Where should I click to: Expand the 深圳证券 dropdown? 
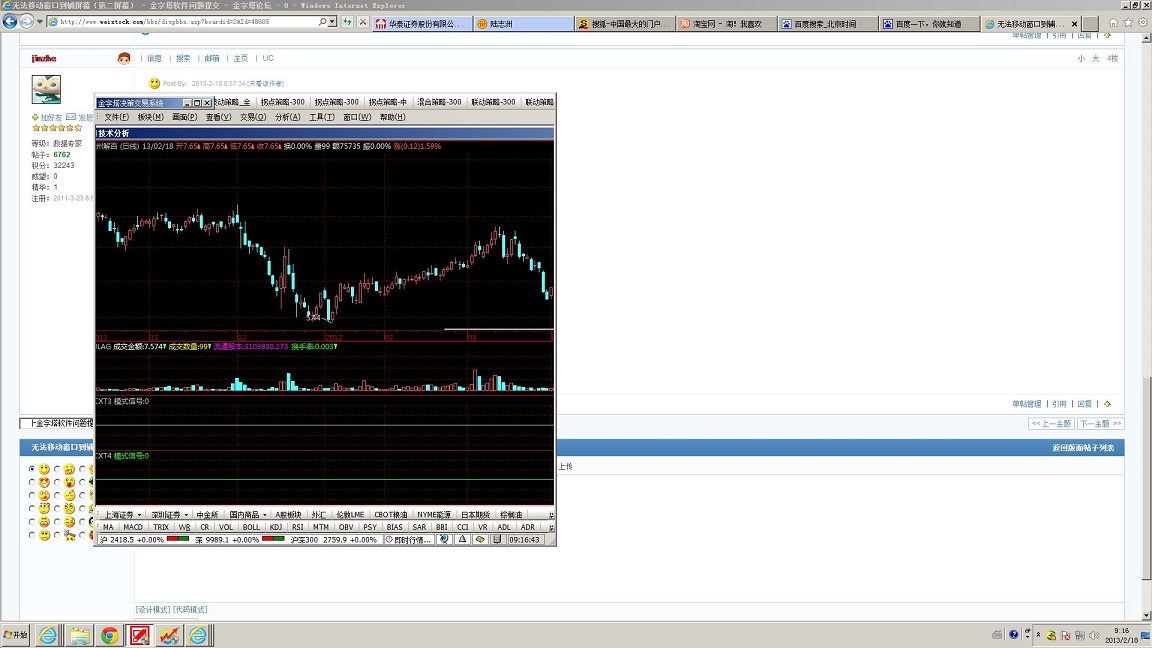pos(187,515)
